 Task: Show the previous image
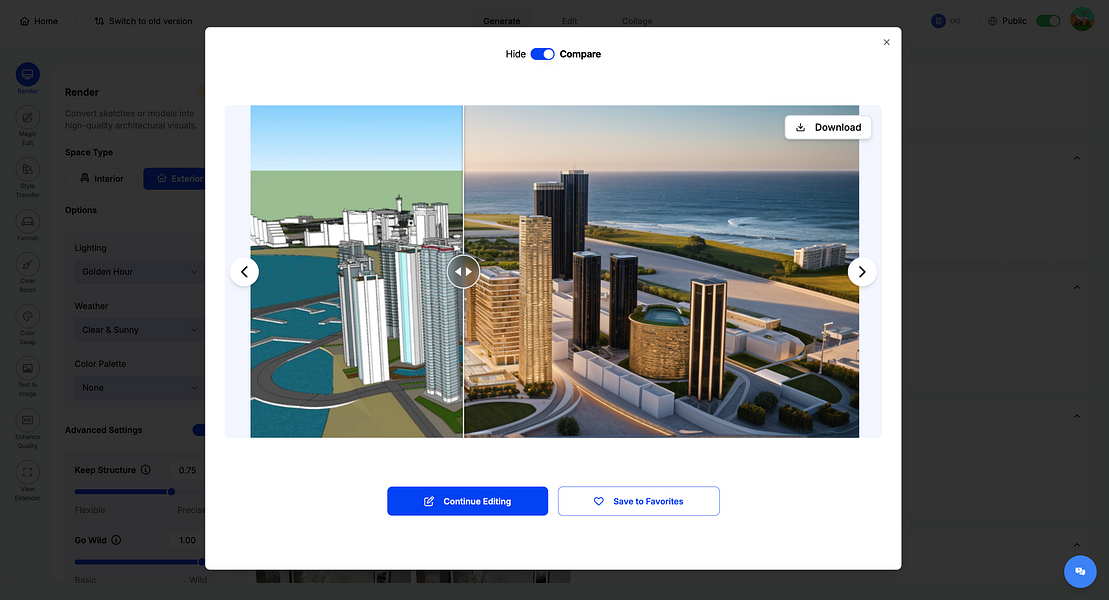pos(244,272)
